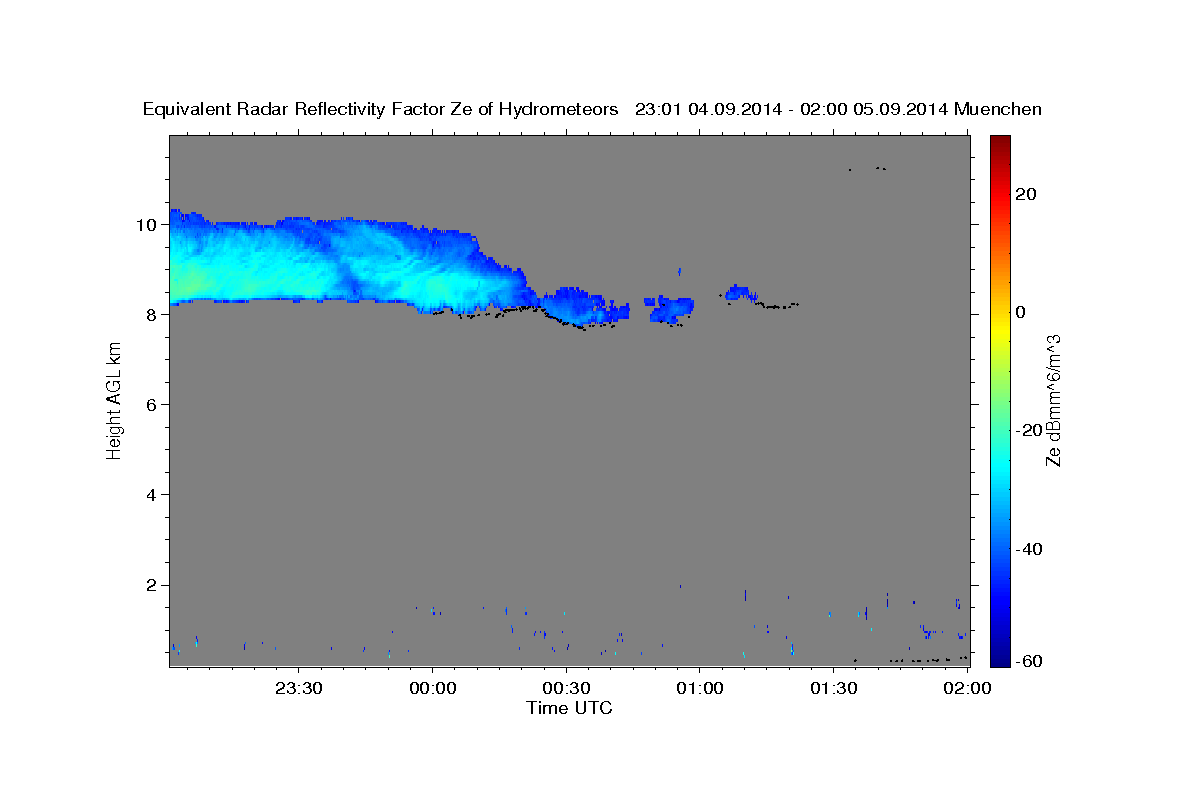This screenshot has width=1200, height=800.
Task: Click the 'Ze dBmm^6/m^3' colorbar label
Action: point(1053,401)
